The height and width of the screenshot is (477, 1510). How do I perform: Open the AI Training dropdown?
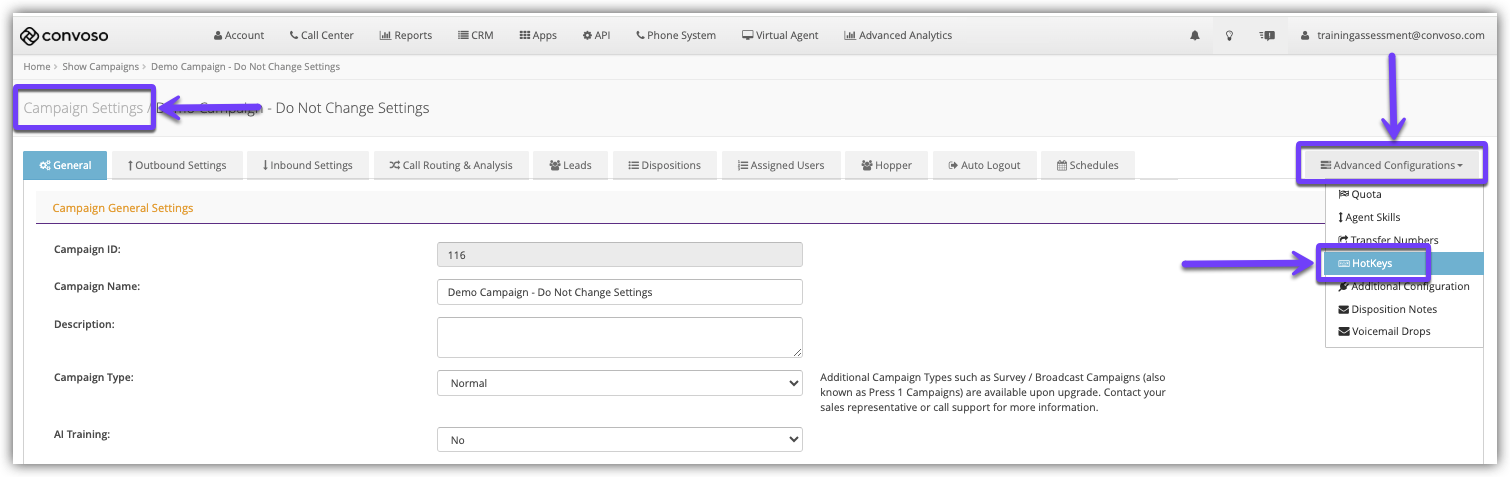619,440
